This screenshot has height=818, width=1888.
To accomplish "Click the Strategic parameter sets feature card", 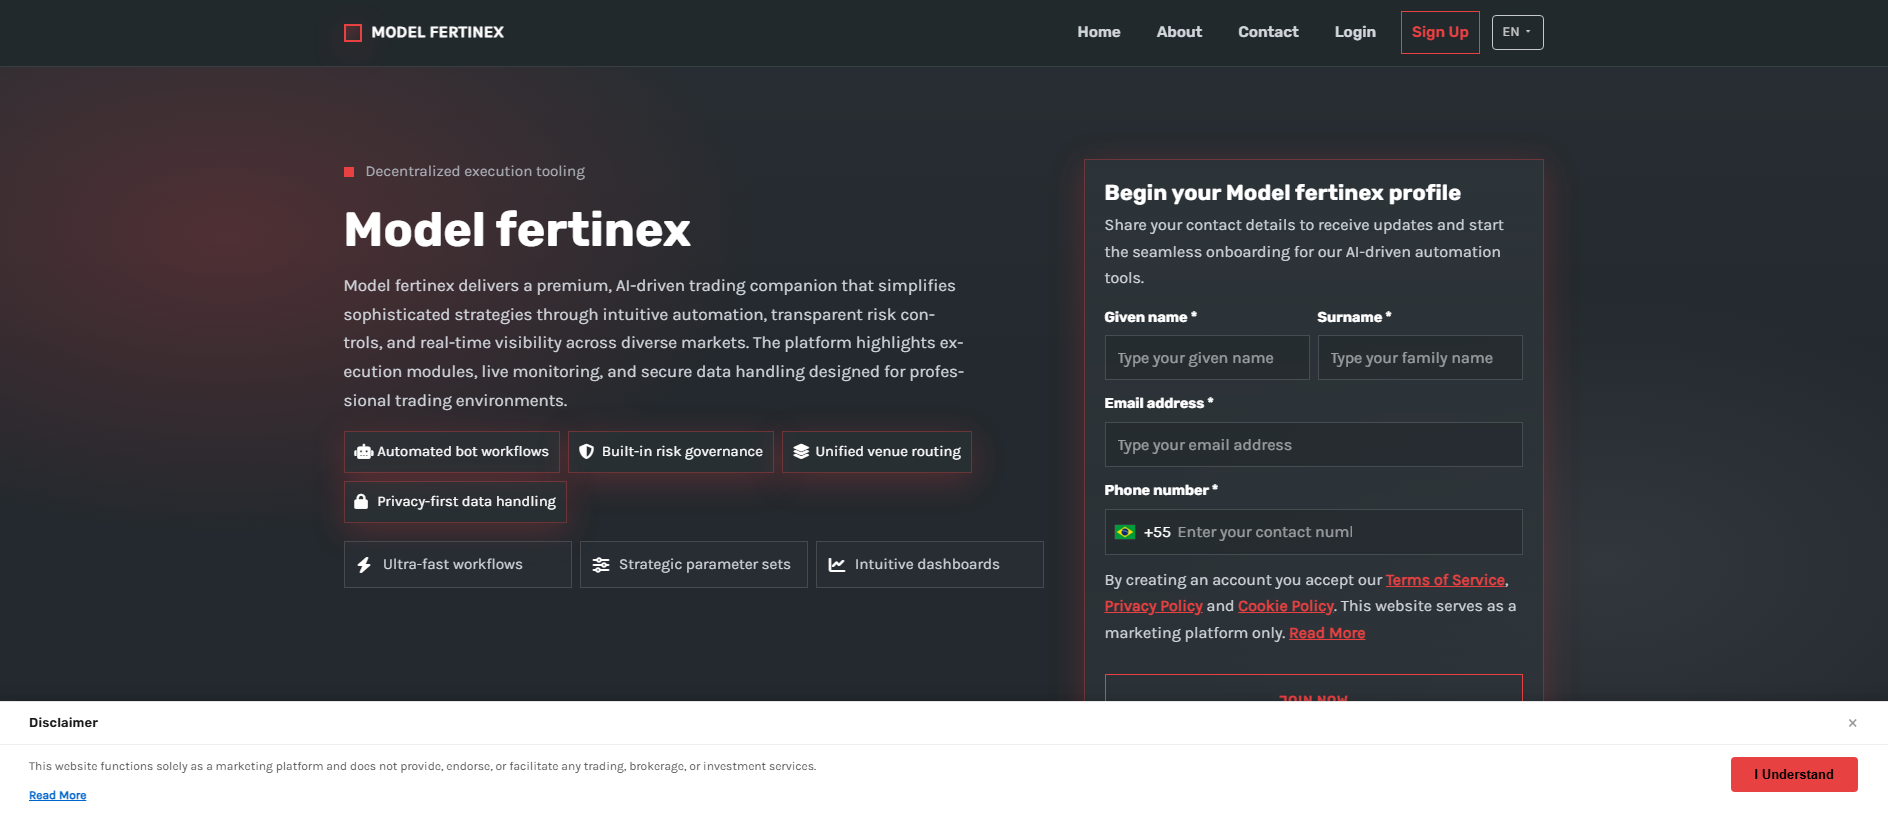I will click(x=694, y=565).
